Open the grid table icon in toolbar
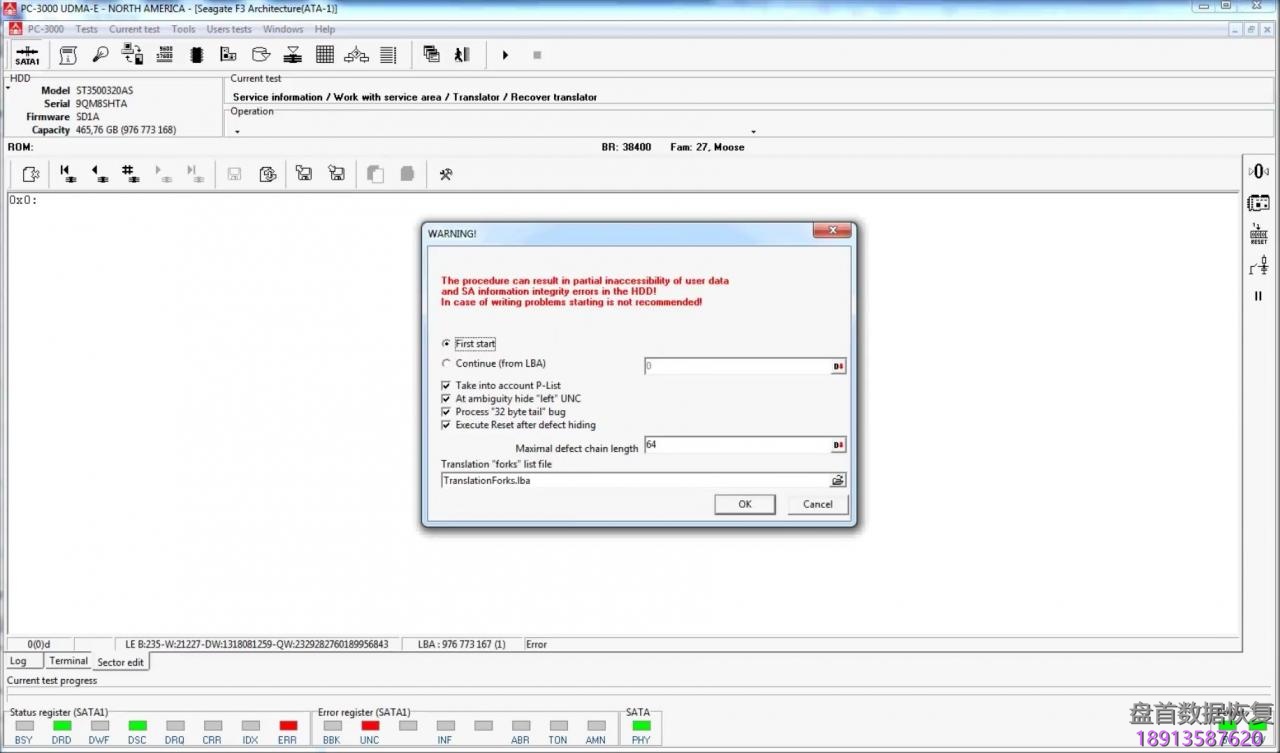 point(325,55)
